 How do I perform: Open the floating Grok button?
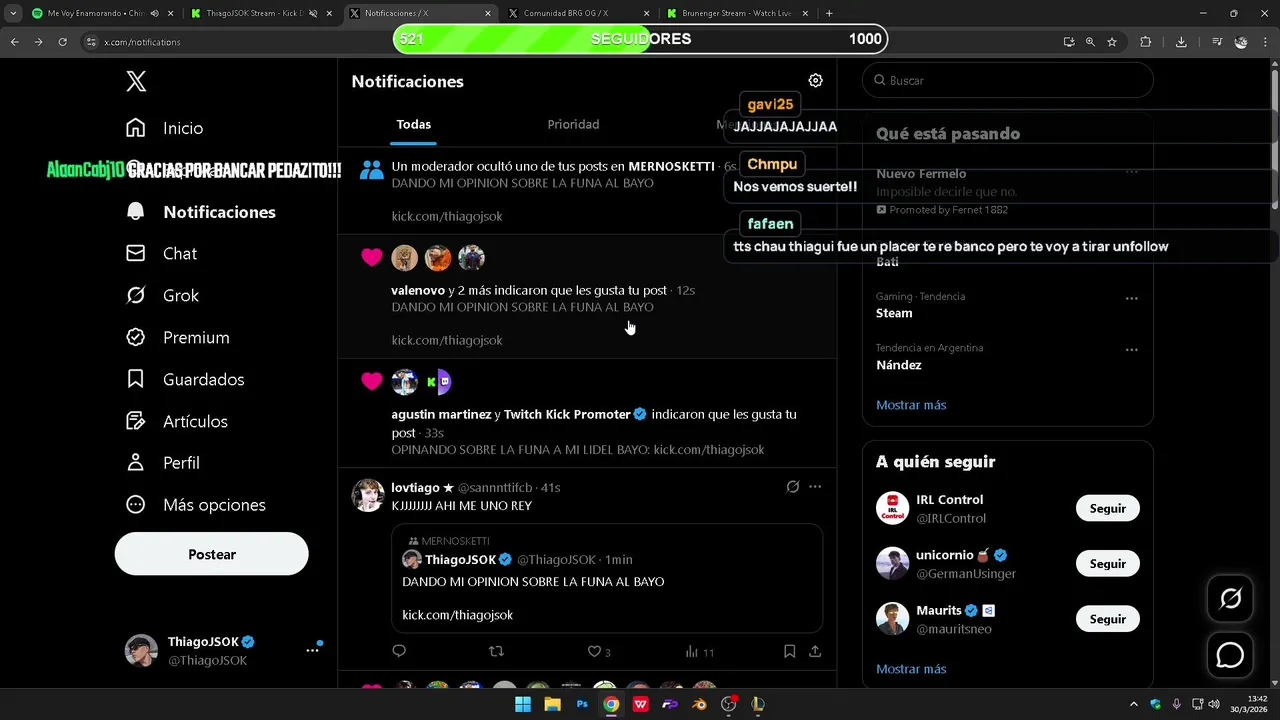1230,598
